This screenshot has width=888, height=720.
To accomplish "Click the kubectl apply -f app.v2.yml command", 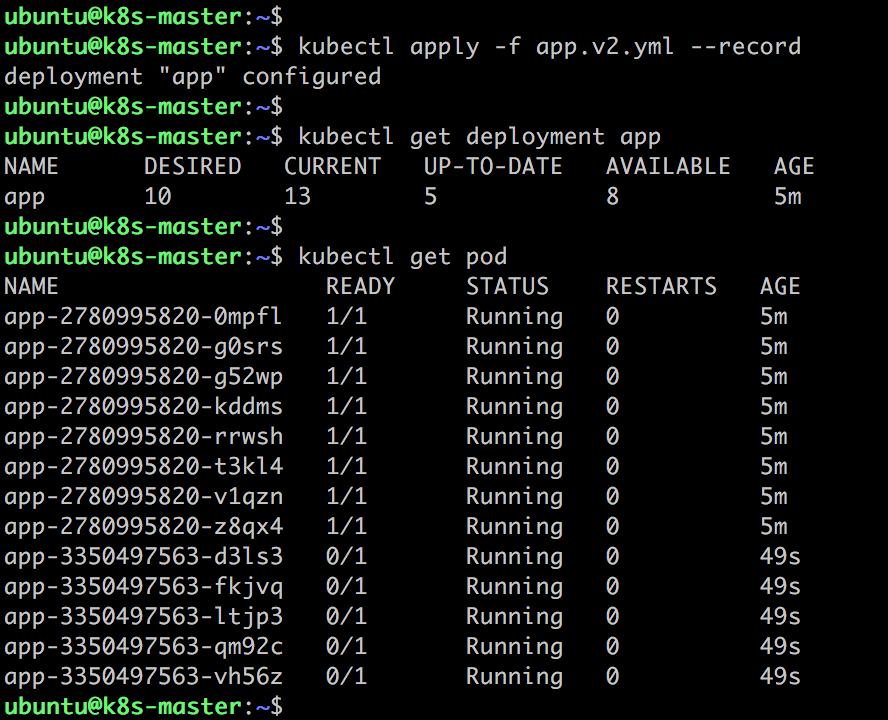I will pos(549,46).
